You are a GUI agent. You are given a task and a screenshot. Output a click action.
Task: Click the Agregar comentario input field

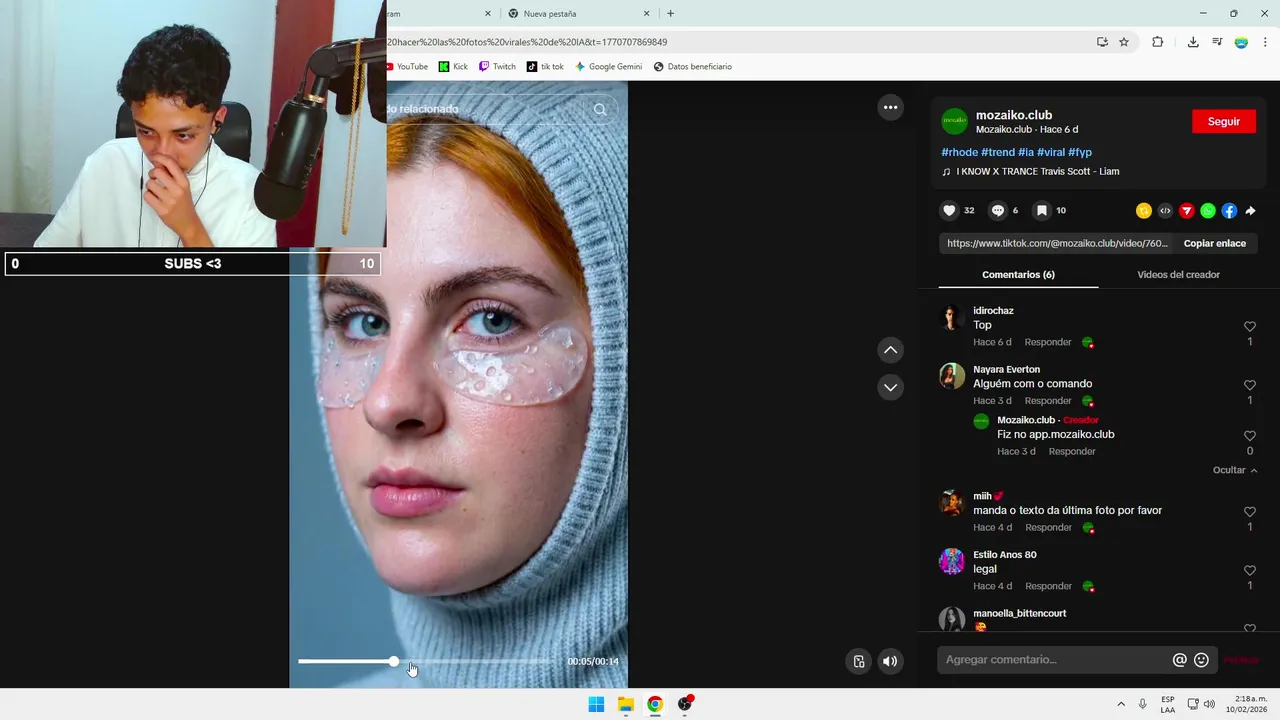coord(1055,660)
